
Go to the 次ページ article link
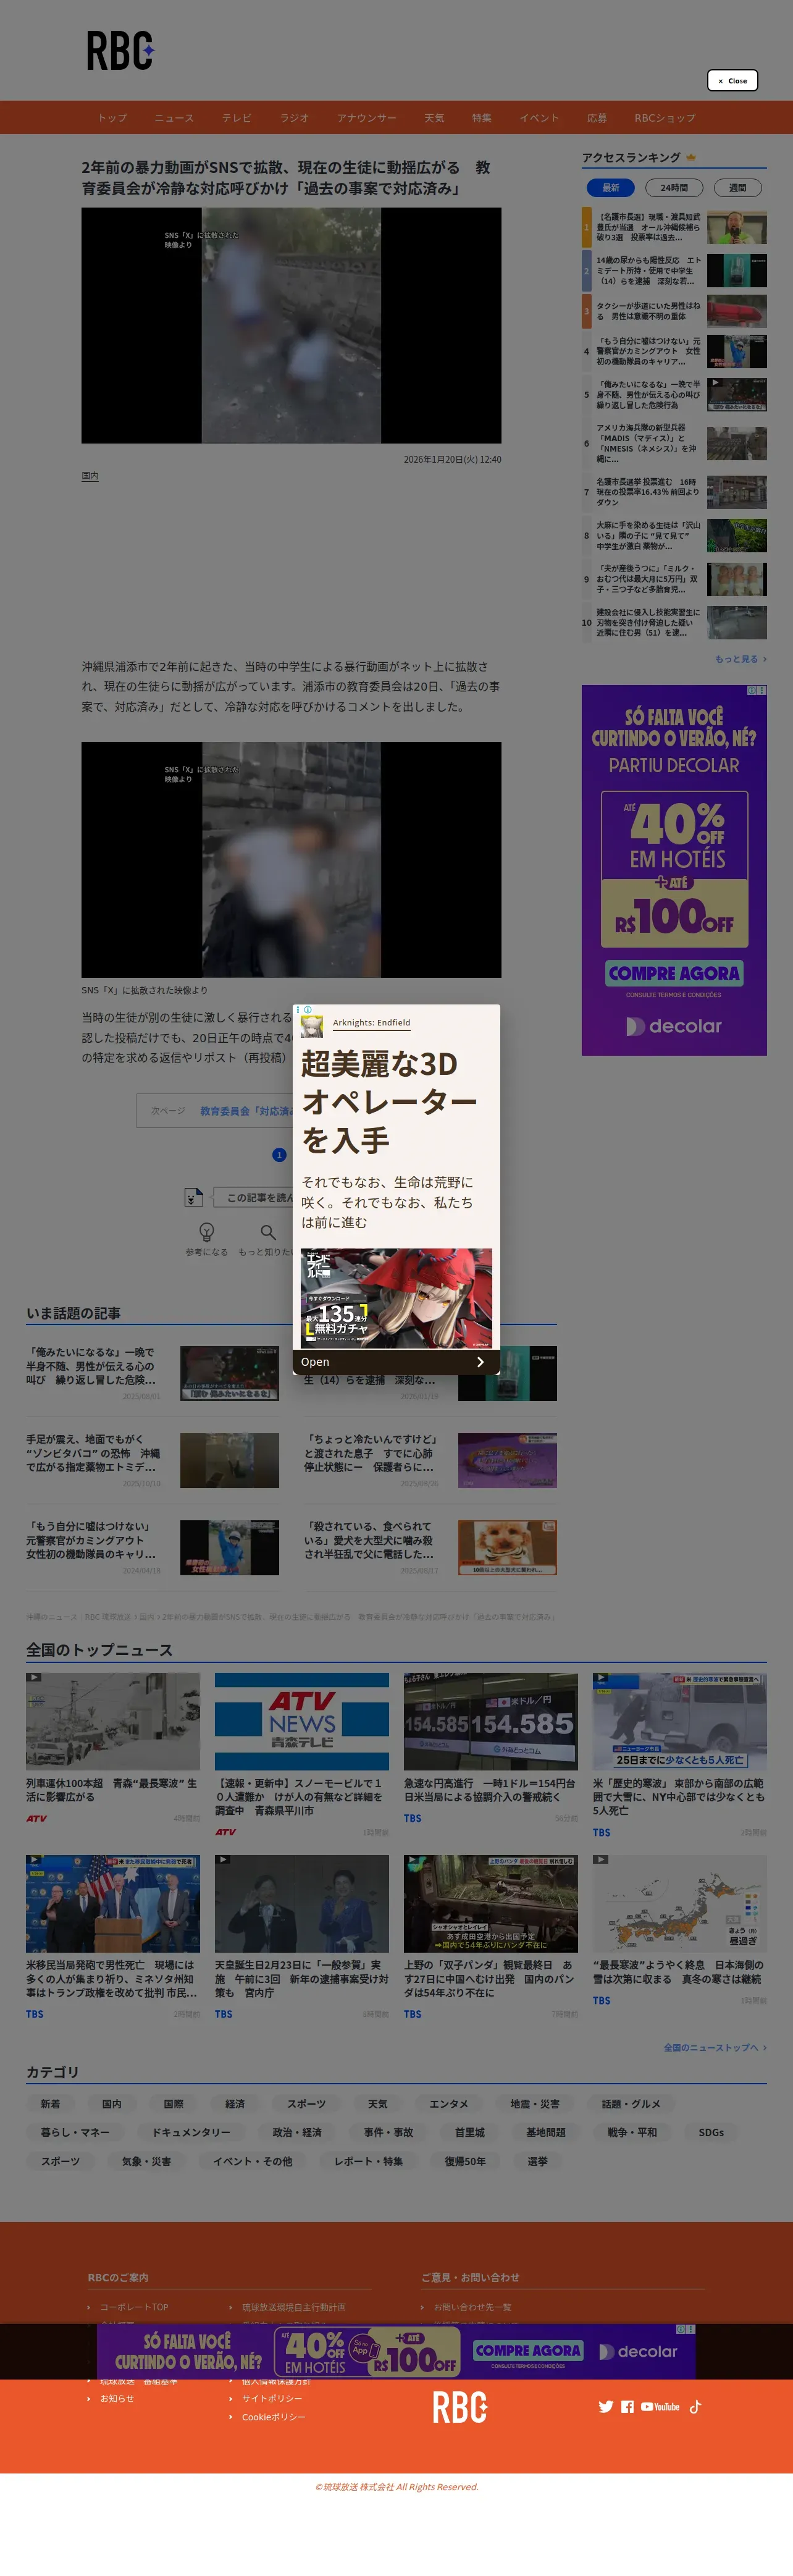[215, 1111]
